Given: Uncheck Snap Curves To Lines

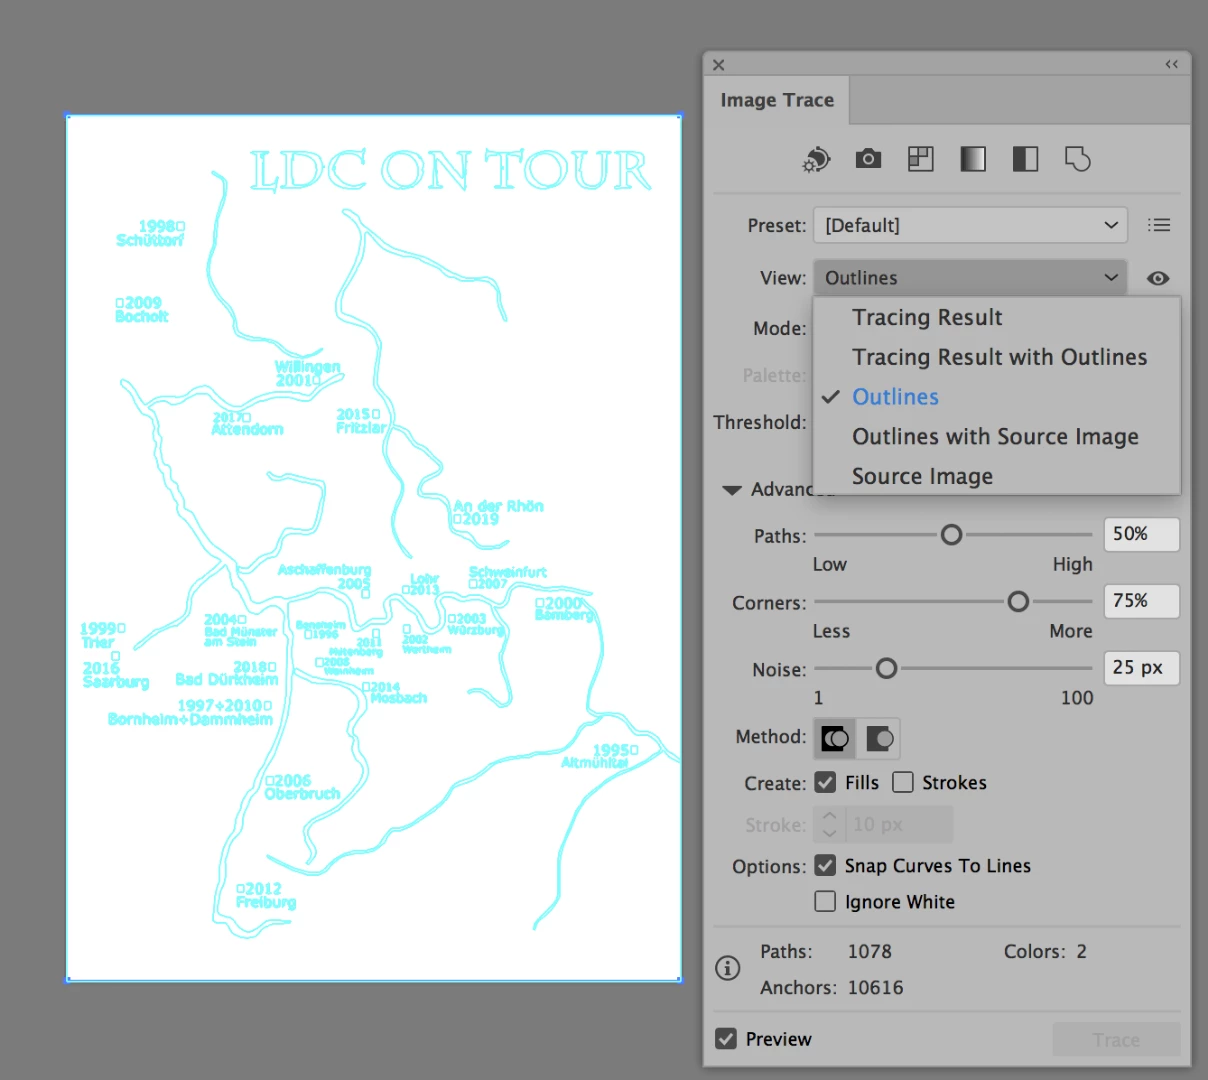Looking at the screenshot, I should (x=825, y=865).
